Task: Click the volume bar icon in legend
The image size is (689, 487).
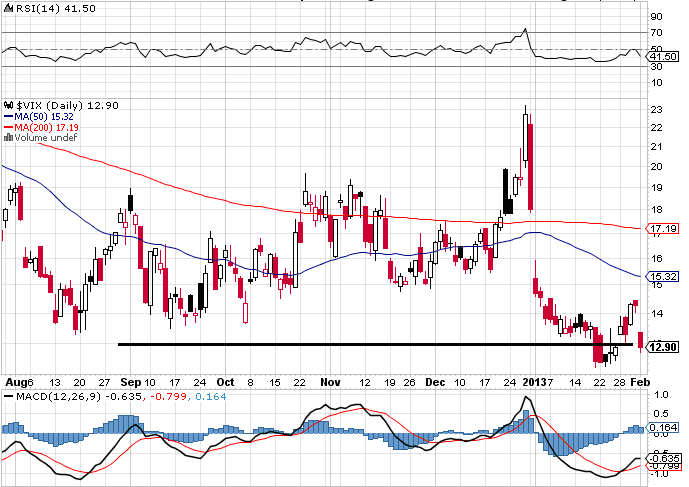Action: [x=8, y=138]
